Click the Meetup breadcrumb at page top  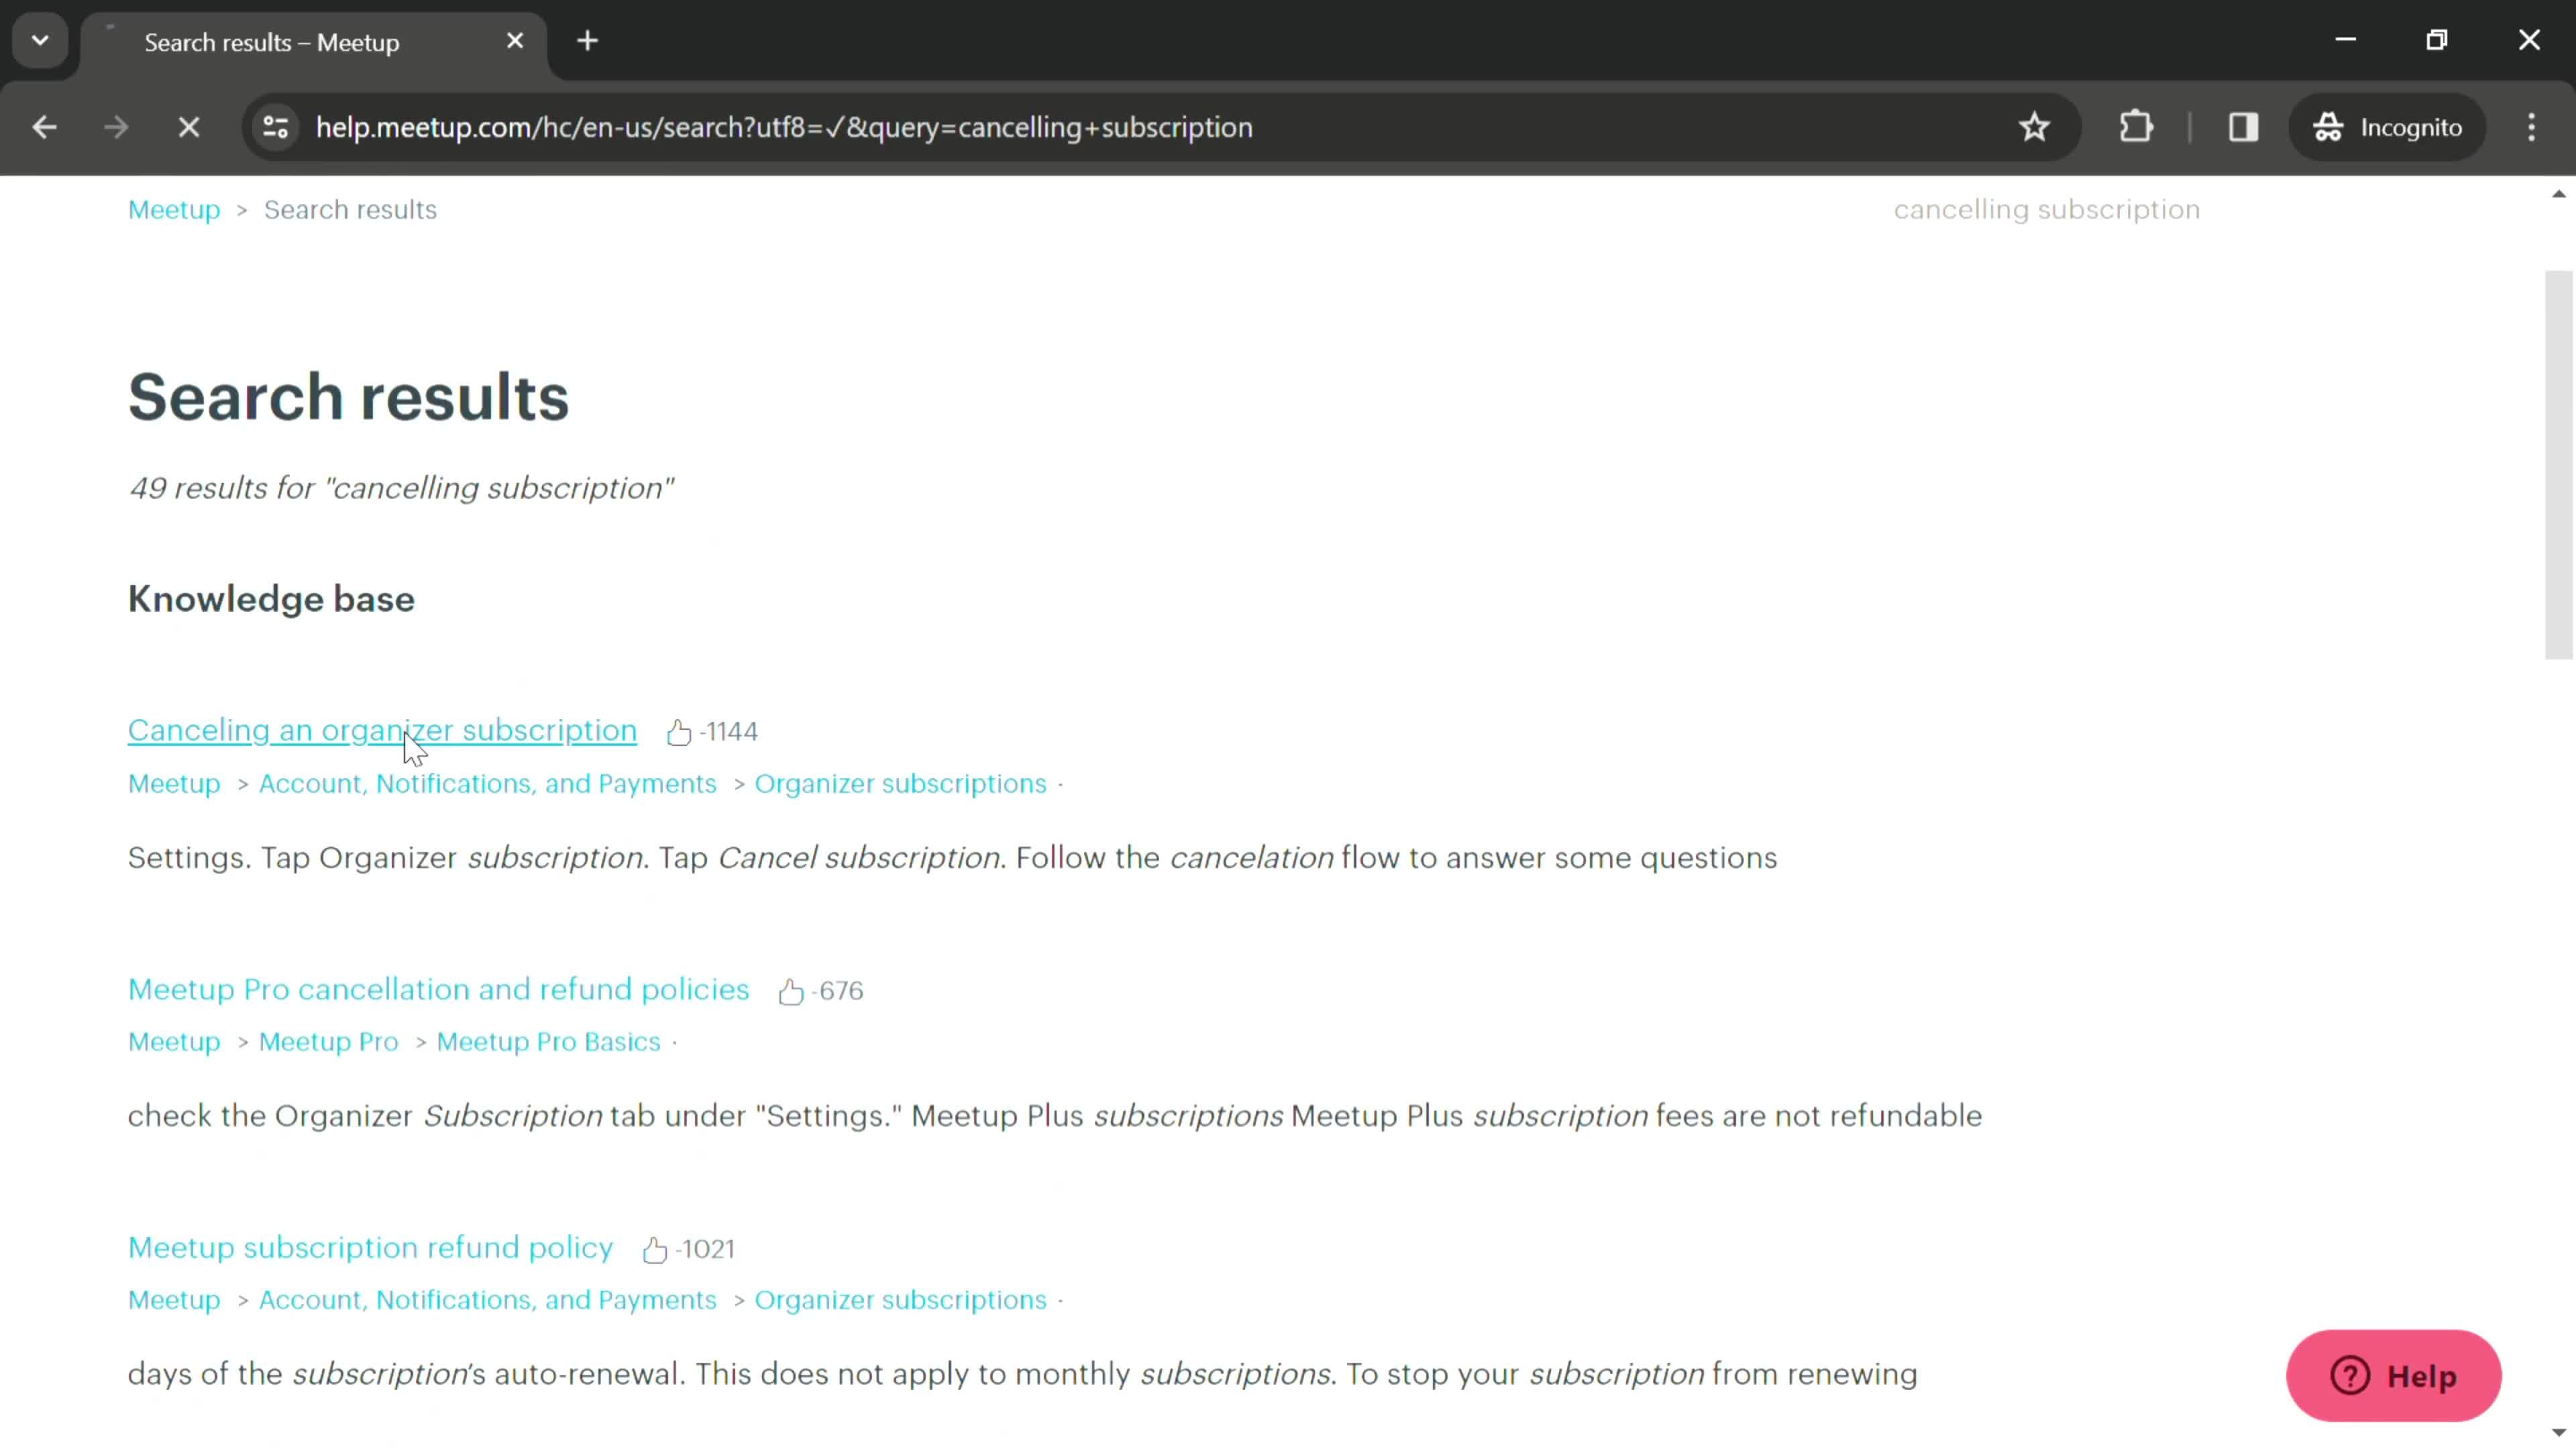[x=174, y=210]
